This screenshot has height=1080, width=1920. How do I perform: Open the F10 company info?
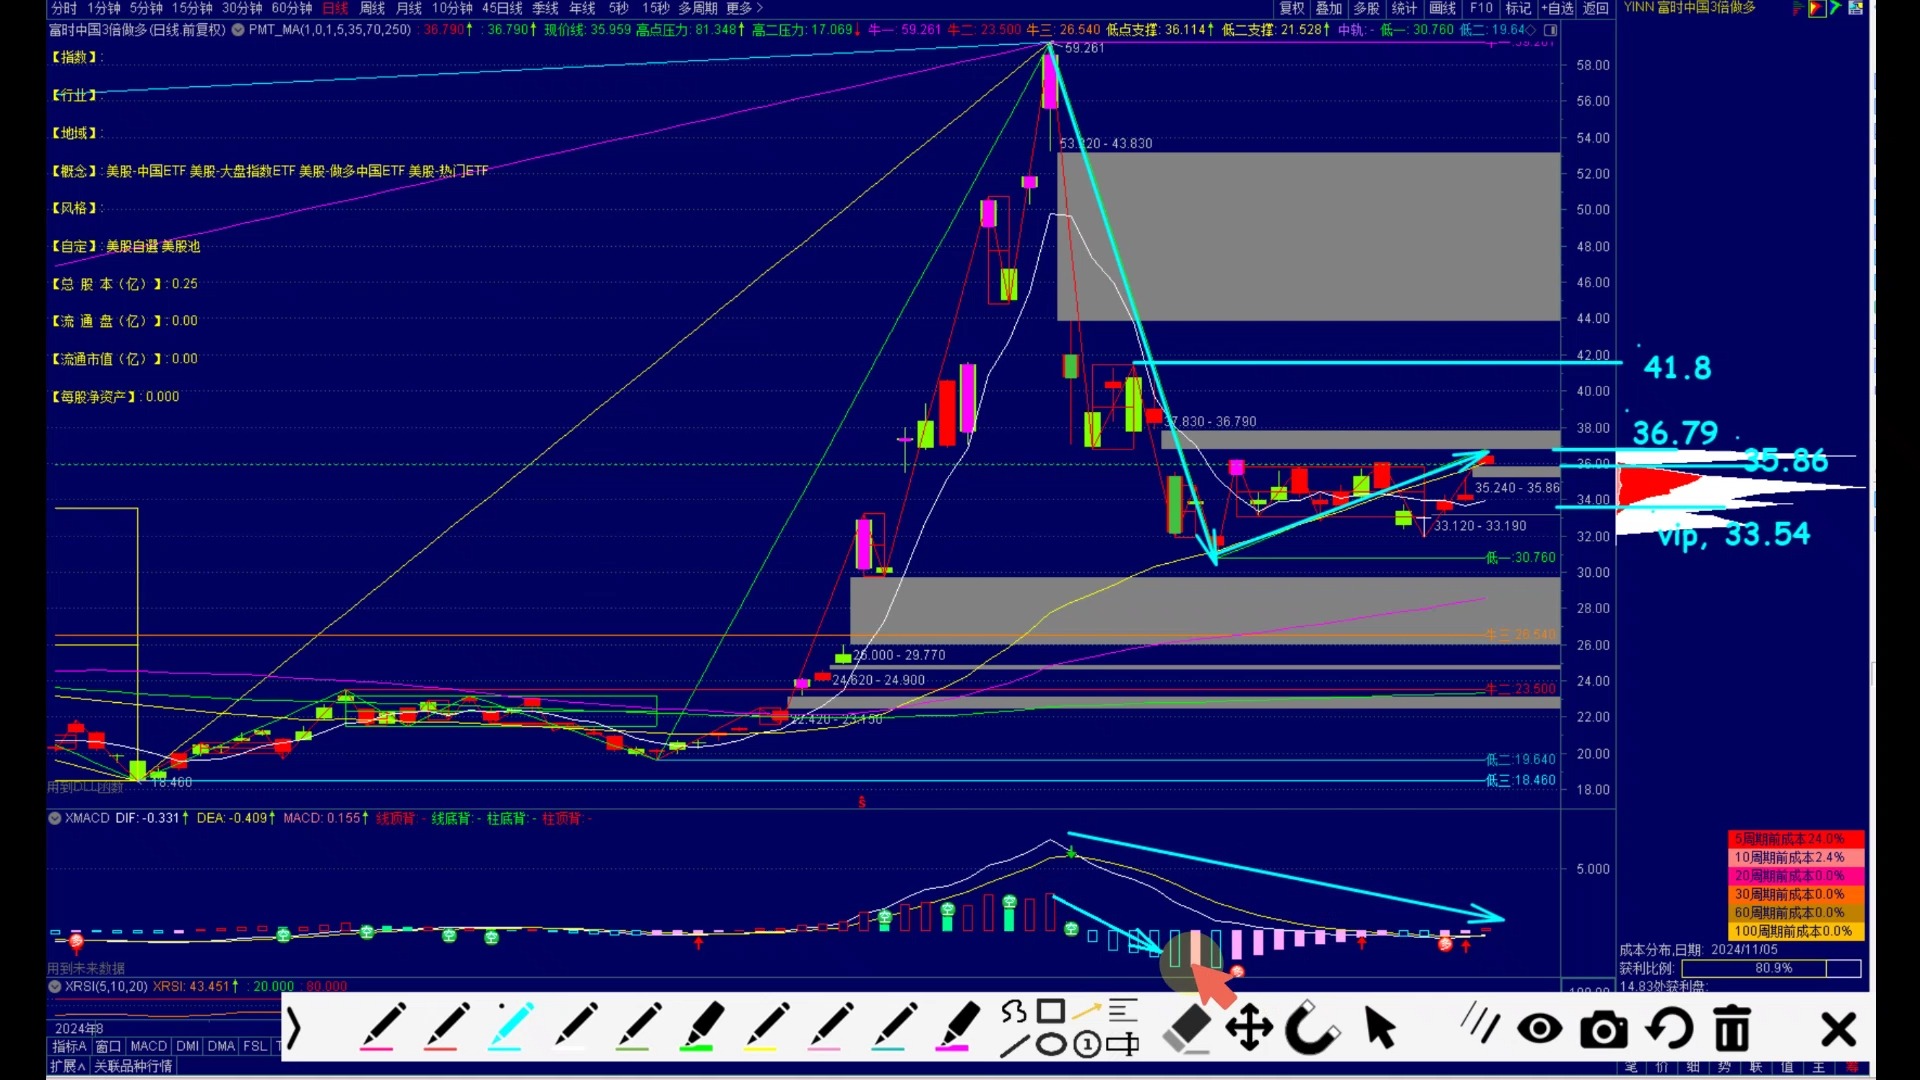tap(1481, 8)
